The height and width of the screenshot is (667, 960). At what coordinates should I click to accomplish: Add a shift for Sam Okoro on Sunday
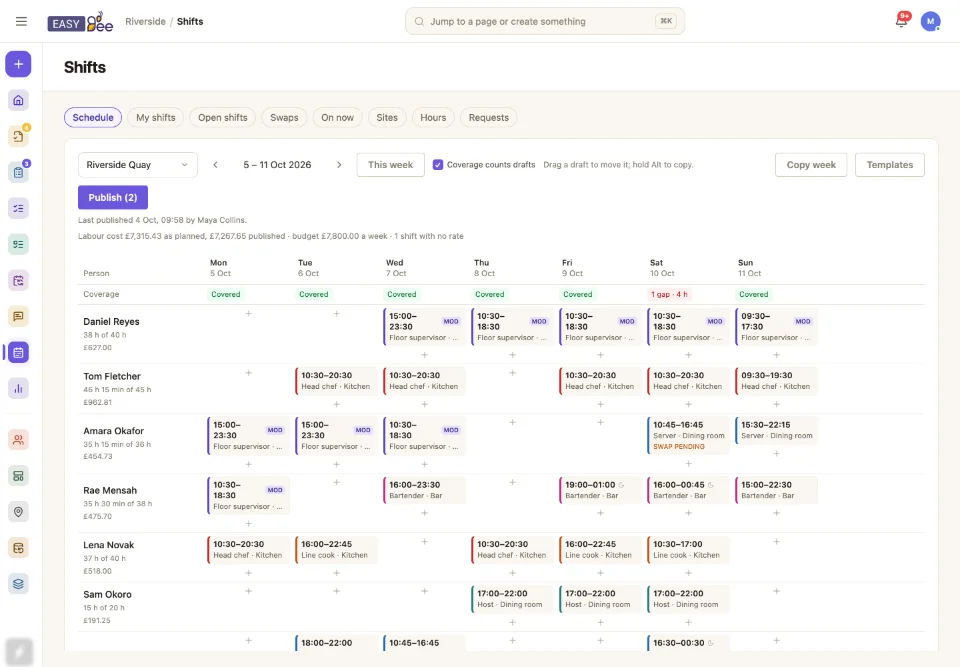[x=776, y=591]
